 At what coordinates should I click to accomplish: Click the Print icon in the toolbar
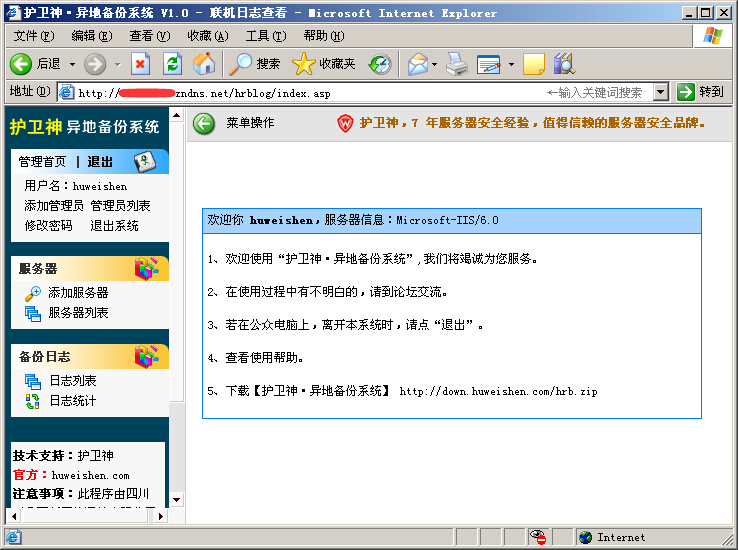pos(457,64)
